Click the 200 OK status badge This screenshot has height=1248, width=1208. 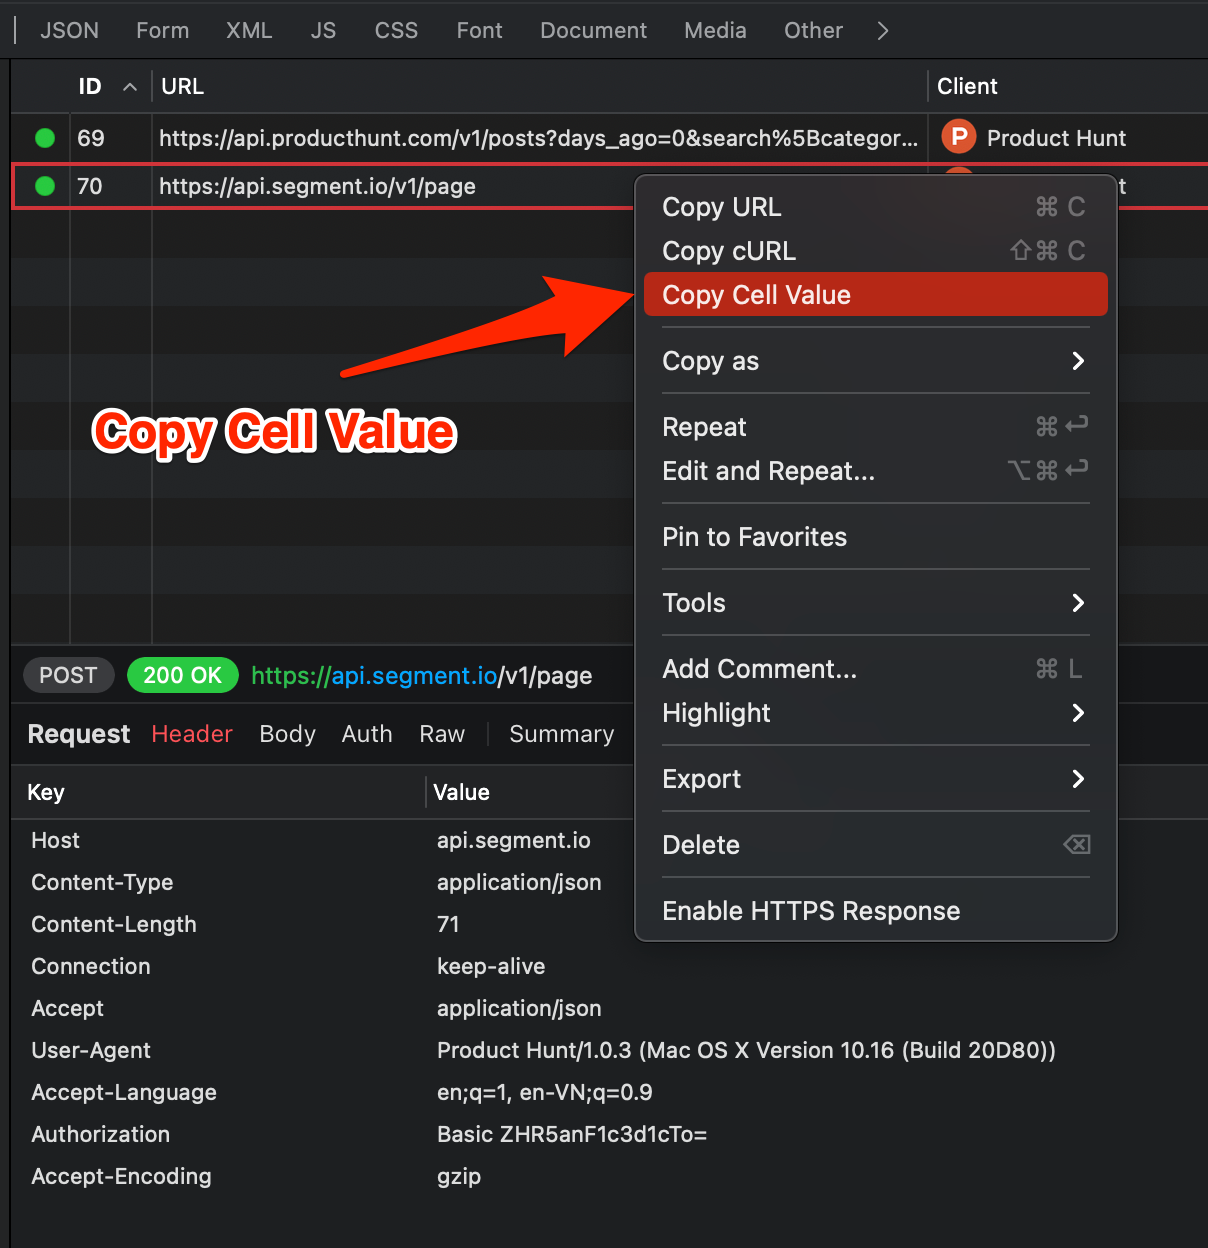182,675
